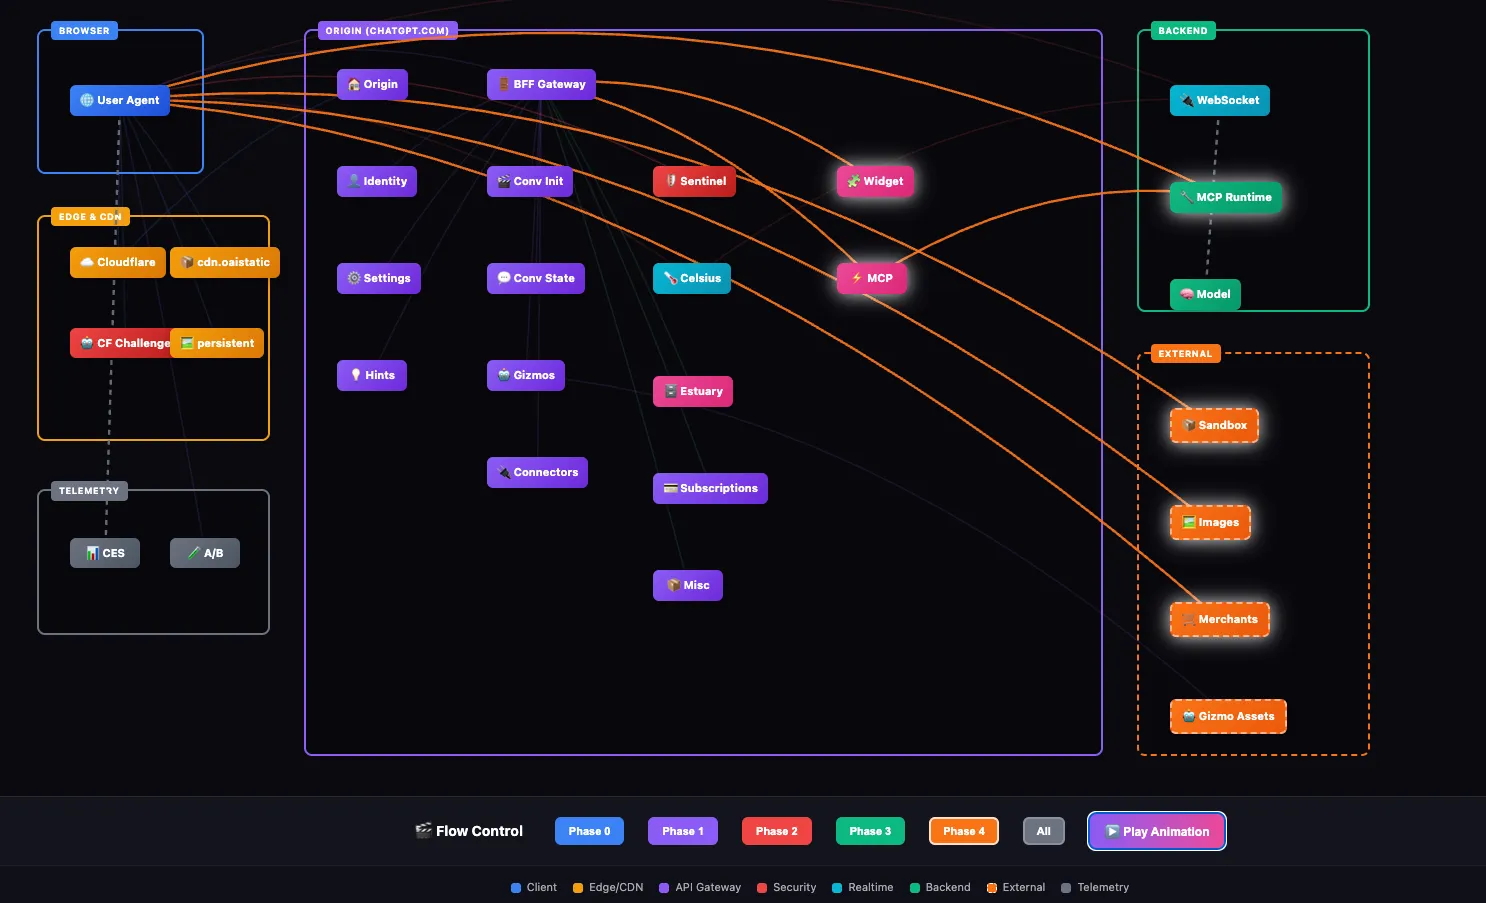The image size is (1486, 903).
Task: Click the A/B telemetry node
Action: pyautogui.click(x=205, y=553)
